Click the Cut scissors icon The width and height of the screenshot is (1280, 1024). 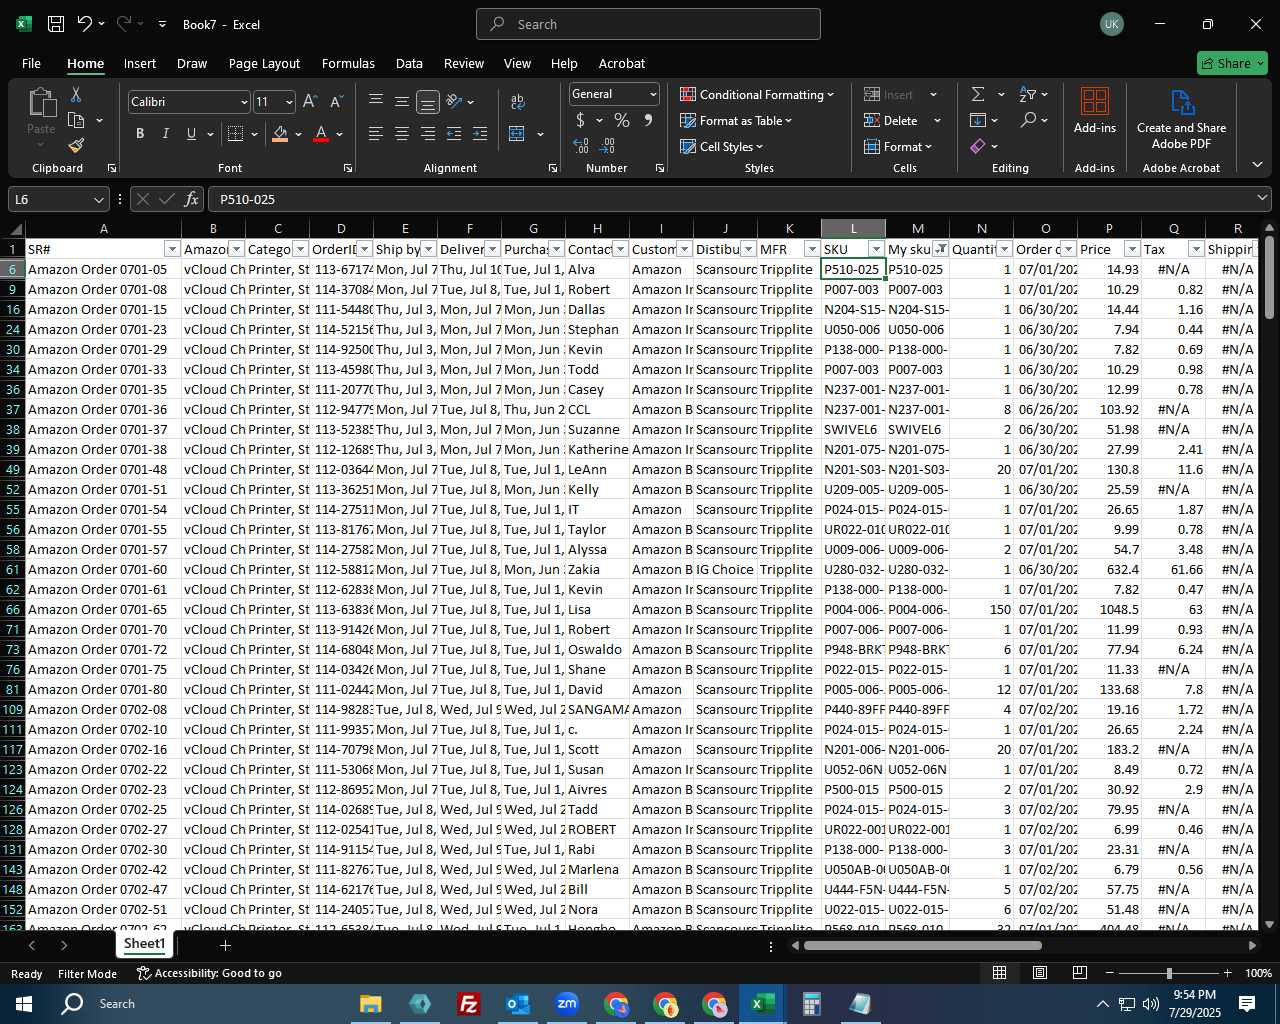pyautogui.click(x=75, y=95)
